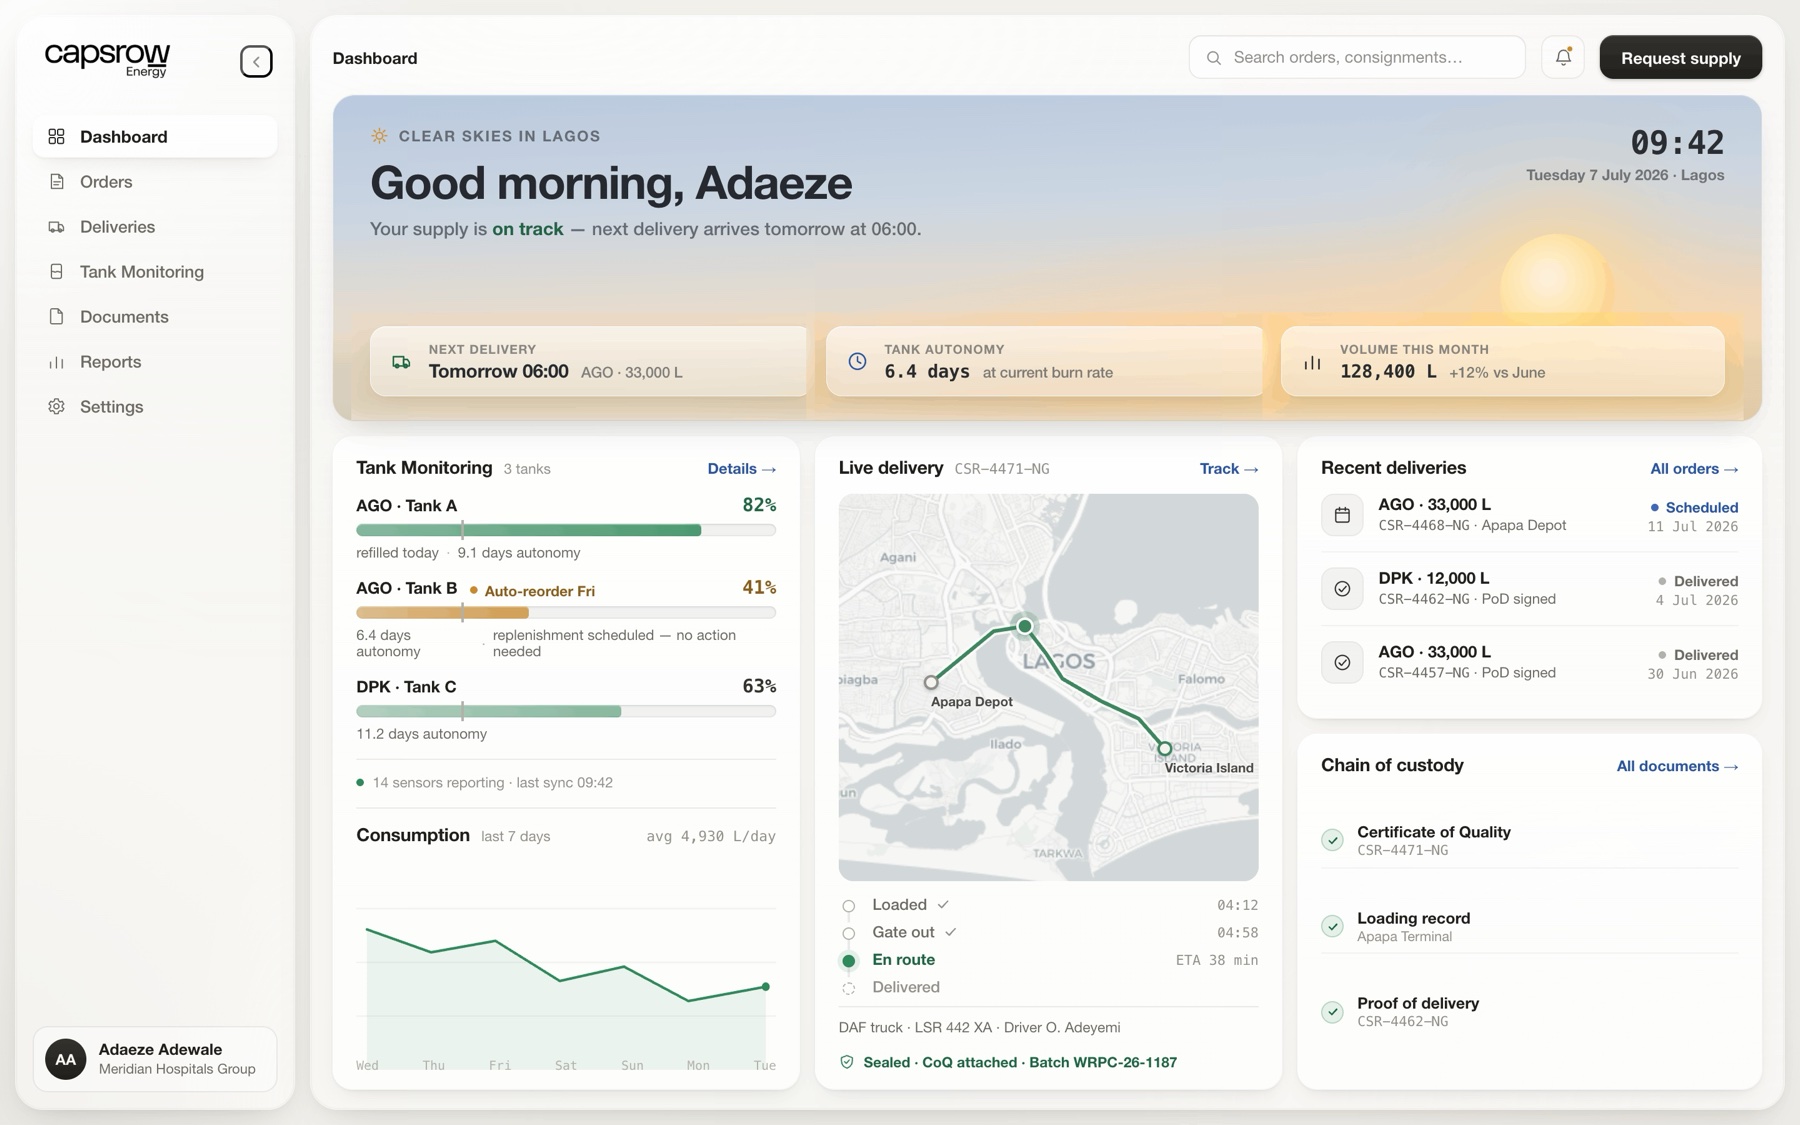This screenshot has width=1800, height=1125.
Task: Open the All orders link
Action: coord(1694,468)
